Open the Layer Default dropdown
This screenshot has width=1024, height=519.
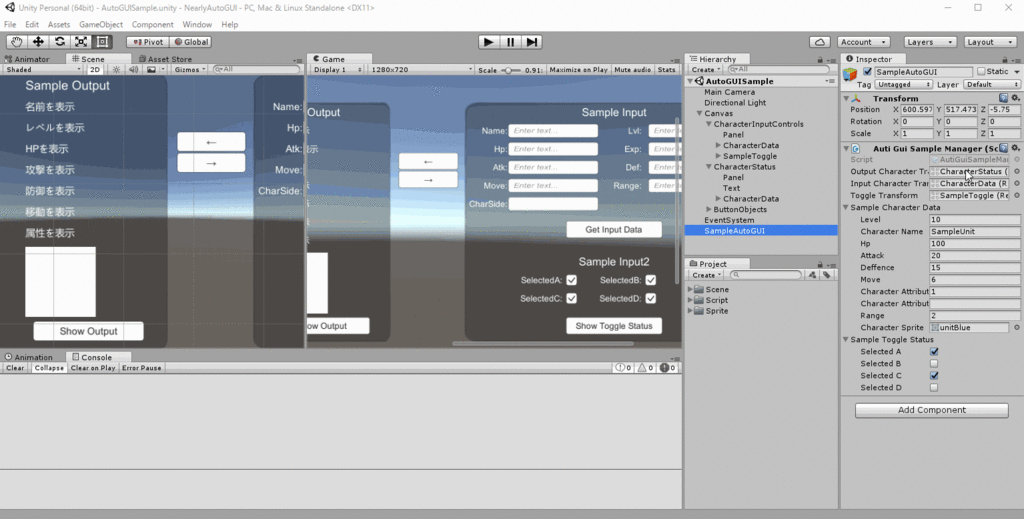pyautogui.click(x=991, y=84)
